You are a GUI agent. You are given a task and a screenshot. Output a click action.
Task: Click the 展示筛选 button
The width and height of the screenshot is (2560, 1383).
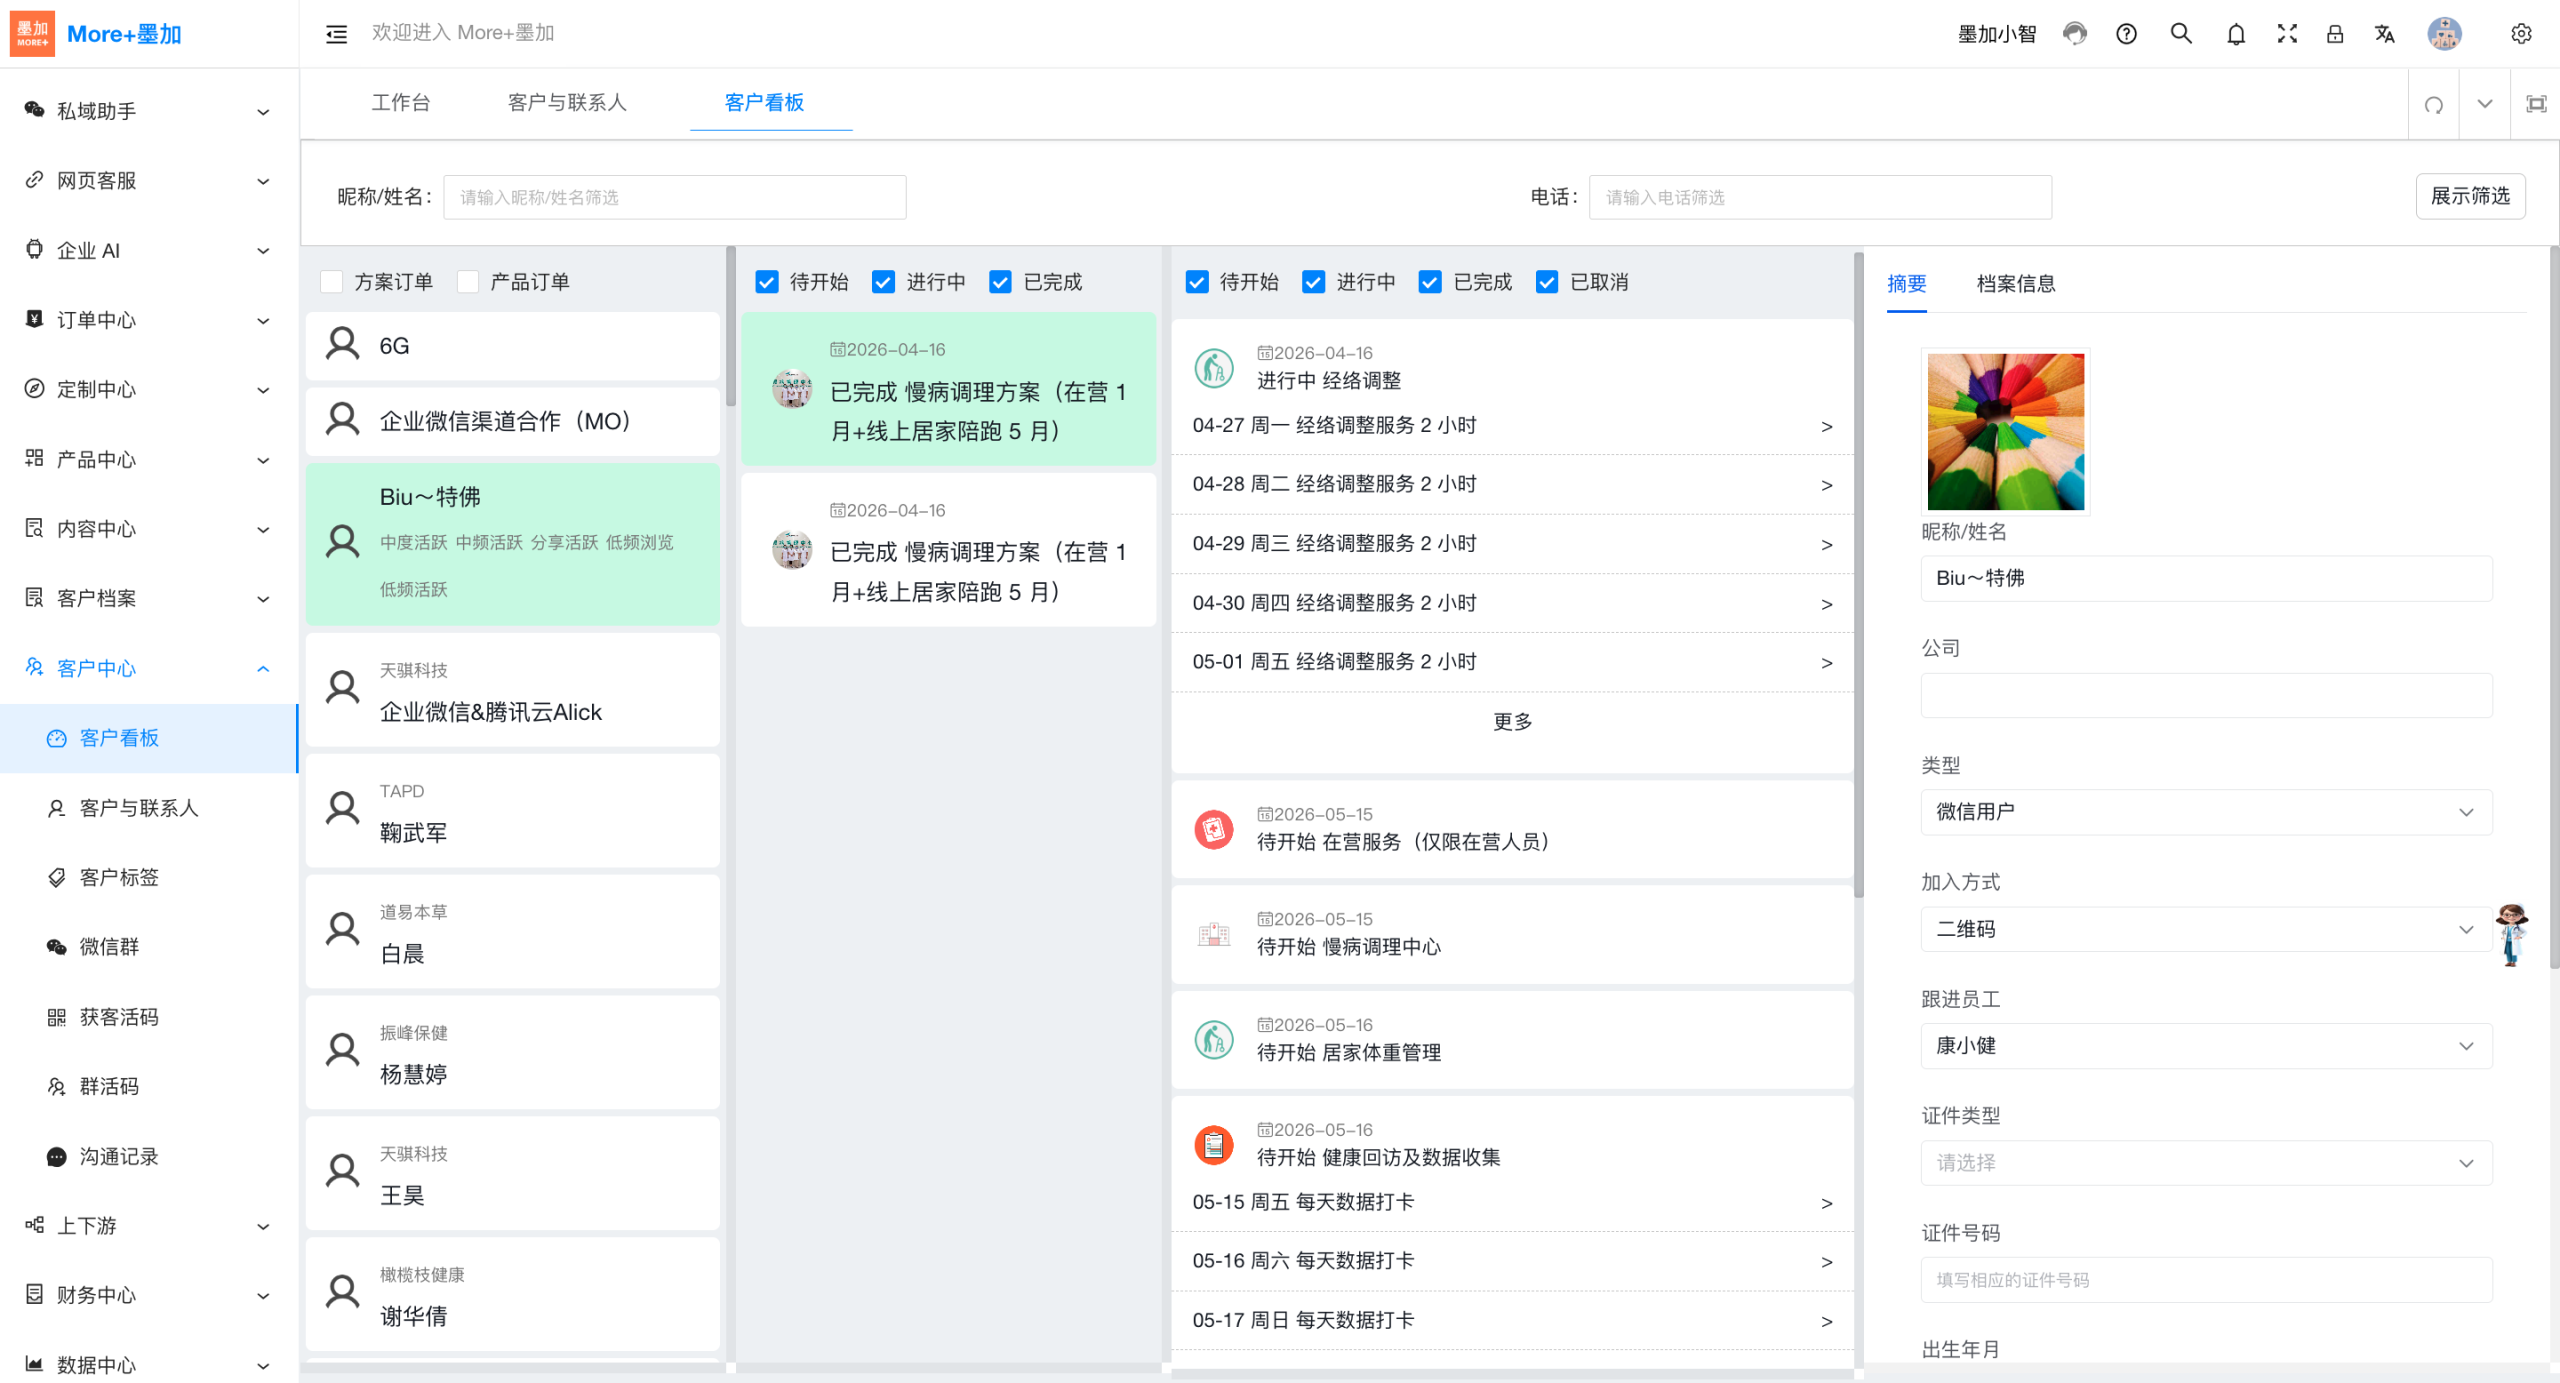[x=2469, y=196]
